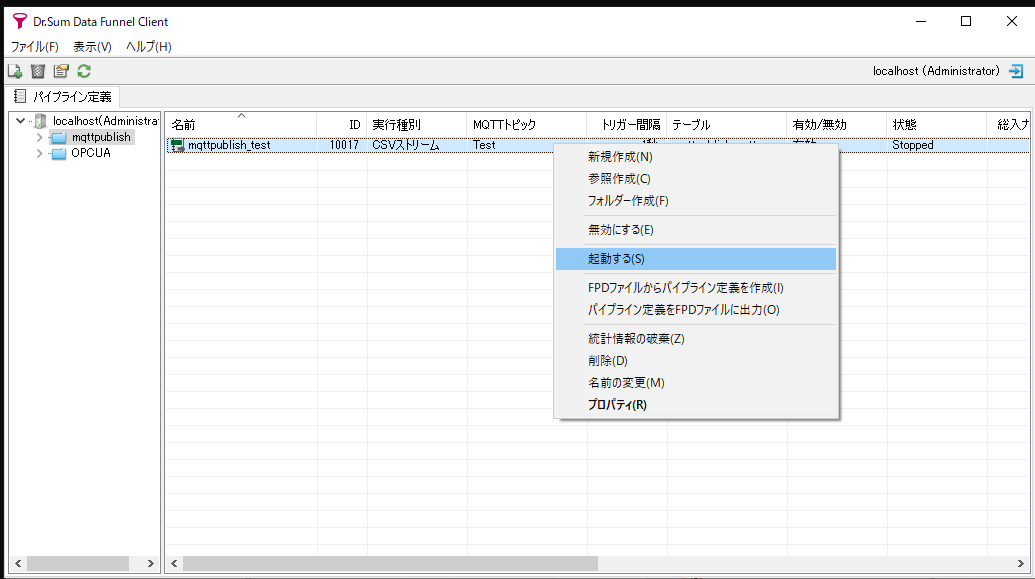Choose 名前の変更(M) from context menu
This screenshot has width=1035, height=579.
[x=696, y=383]
